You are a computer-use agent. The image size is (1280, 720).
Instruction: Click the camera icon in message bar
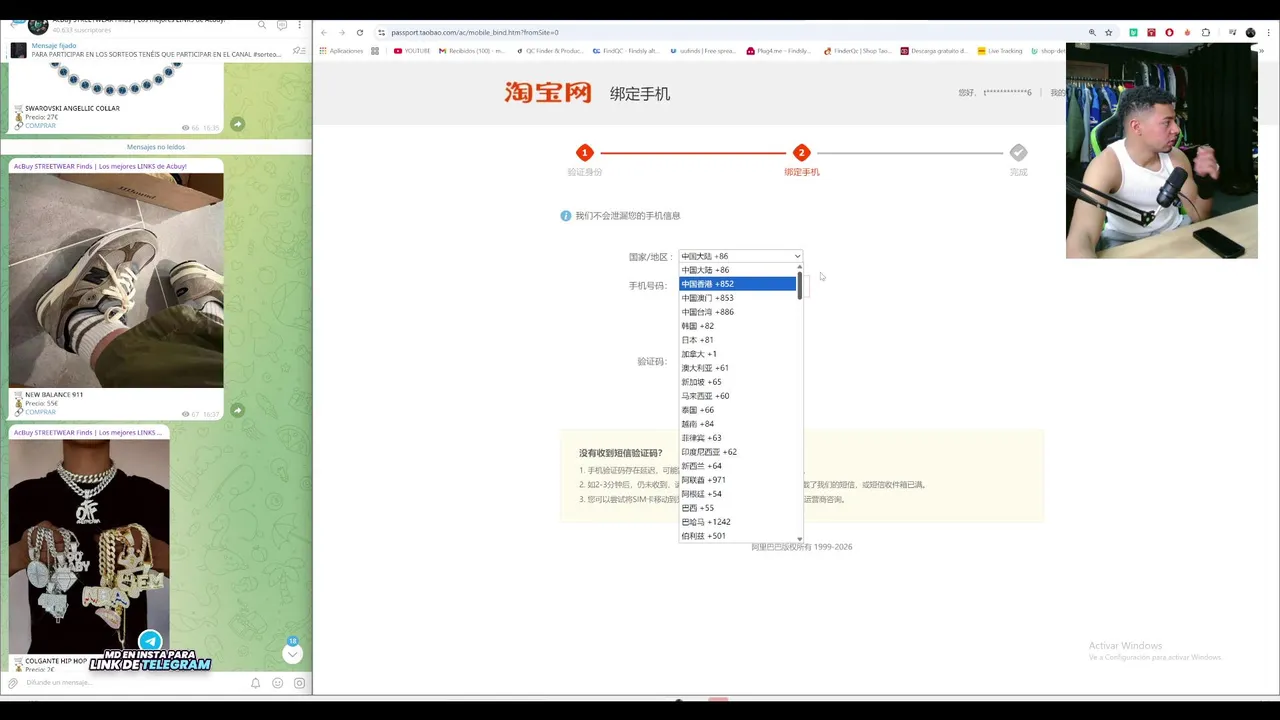click(299, 683)
